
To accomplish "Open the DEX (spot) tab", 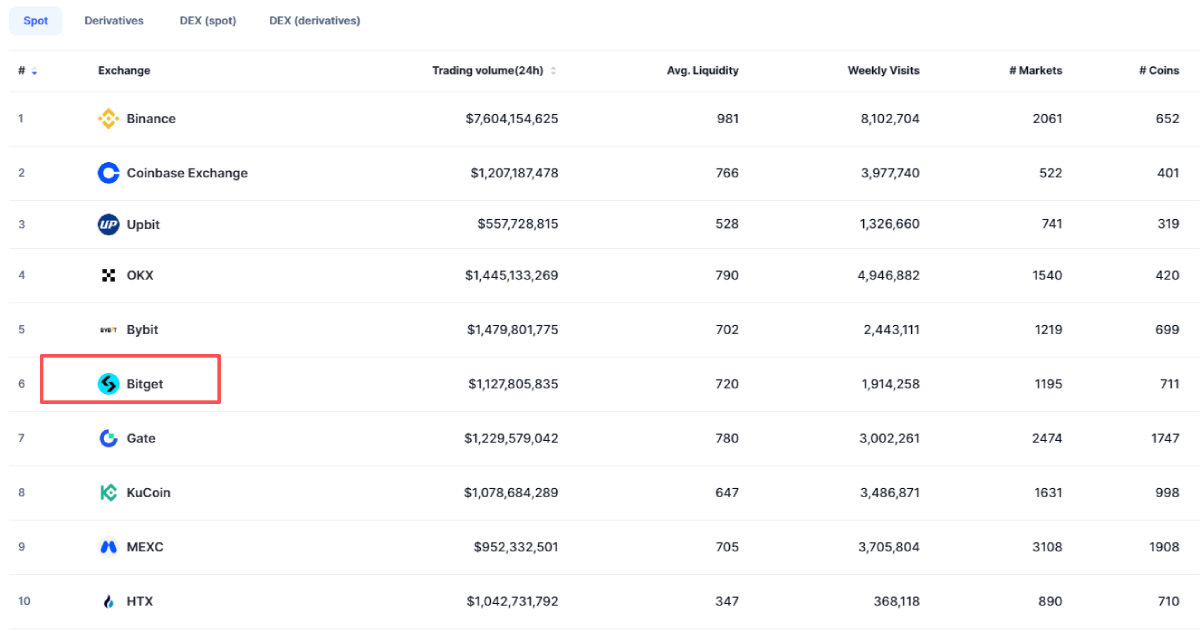I will click(208, 21).
